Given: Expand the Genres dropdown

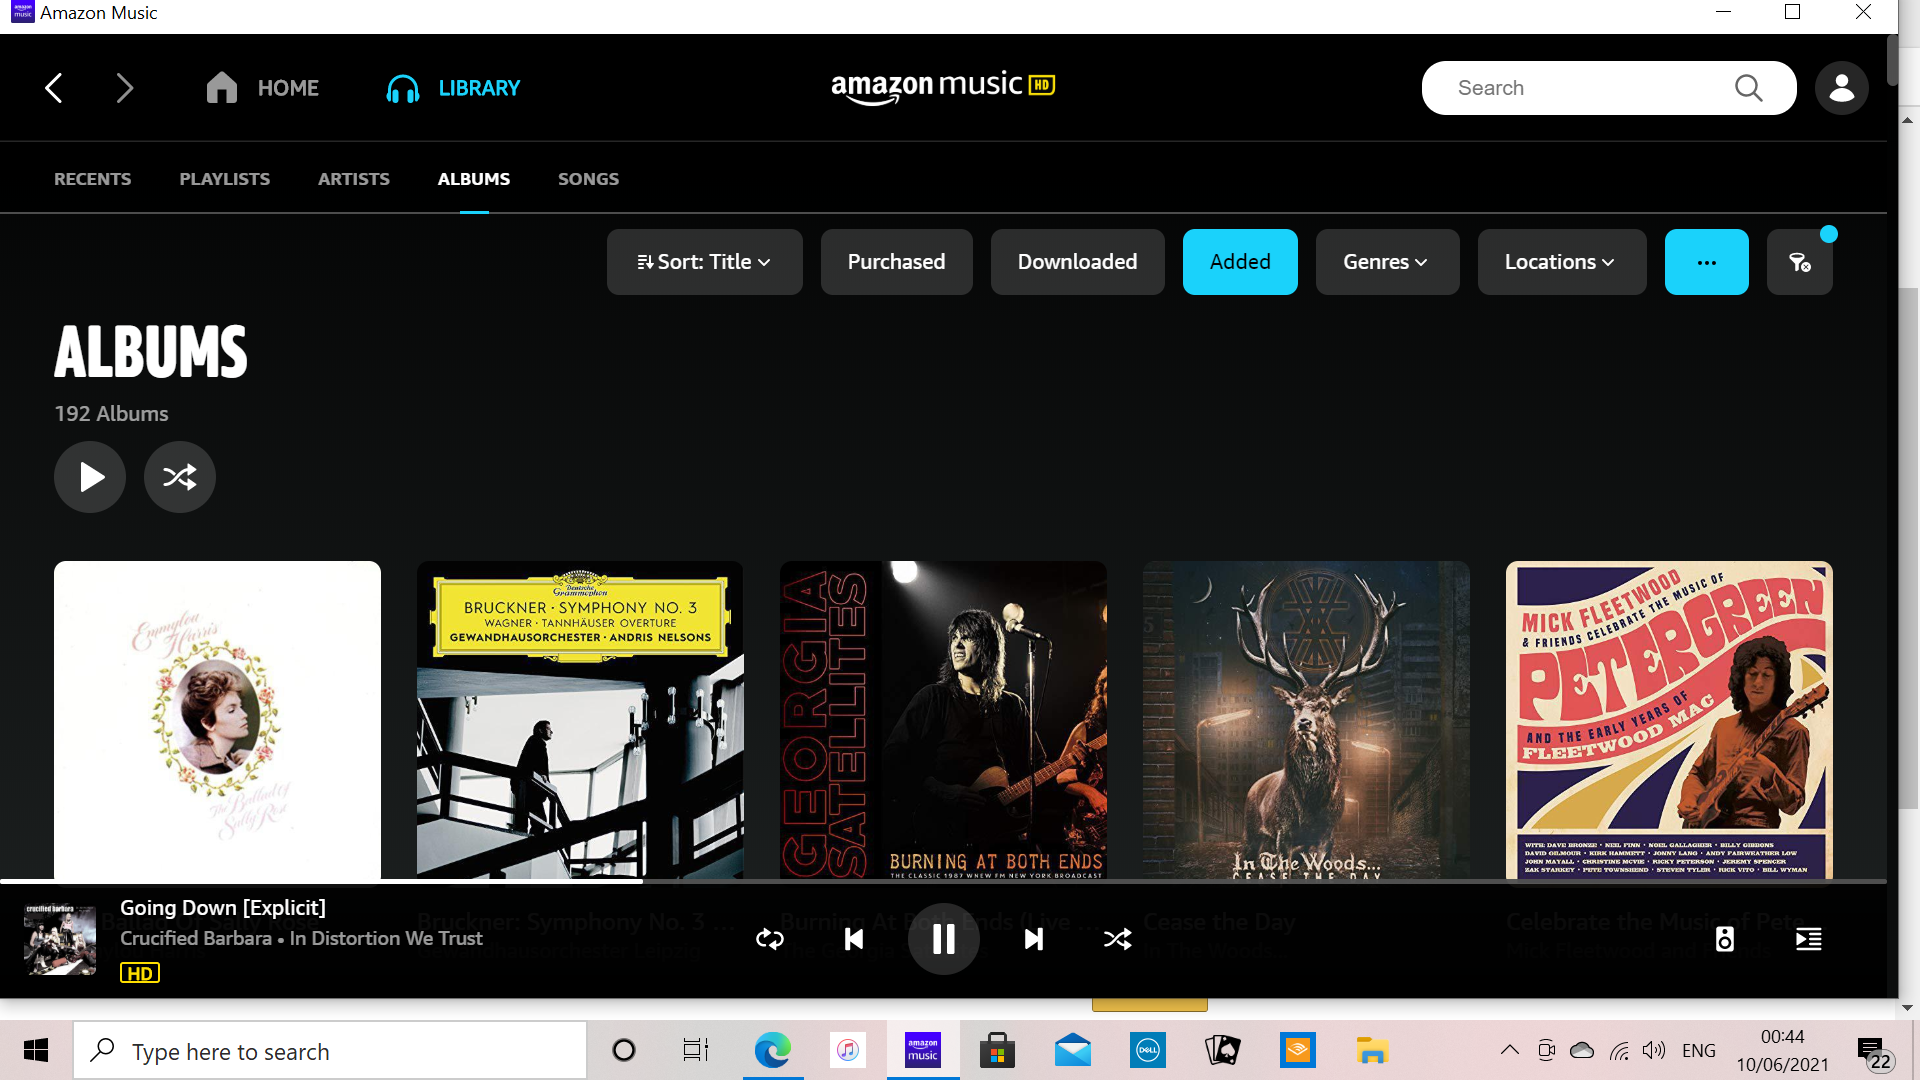Looking at the screenshot, I should tap(1387, 262).
